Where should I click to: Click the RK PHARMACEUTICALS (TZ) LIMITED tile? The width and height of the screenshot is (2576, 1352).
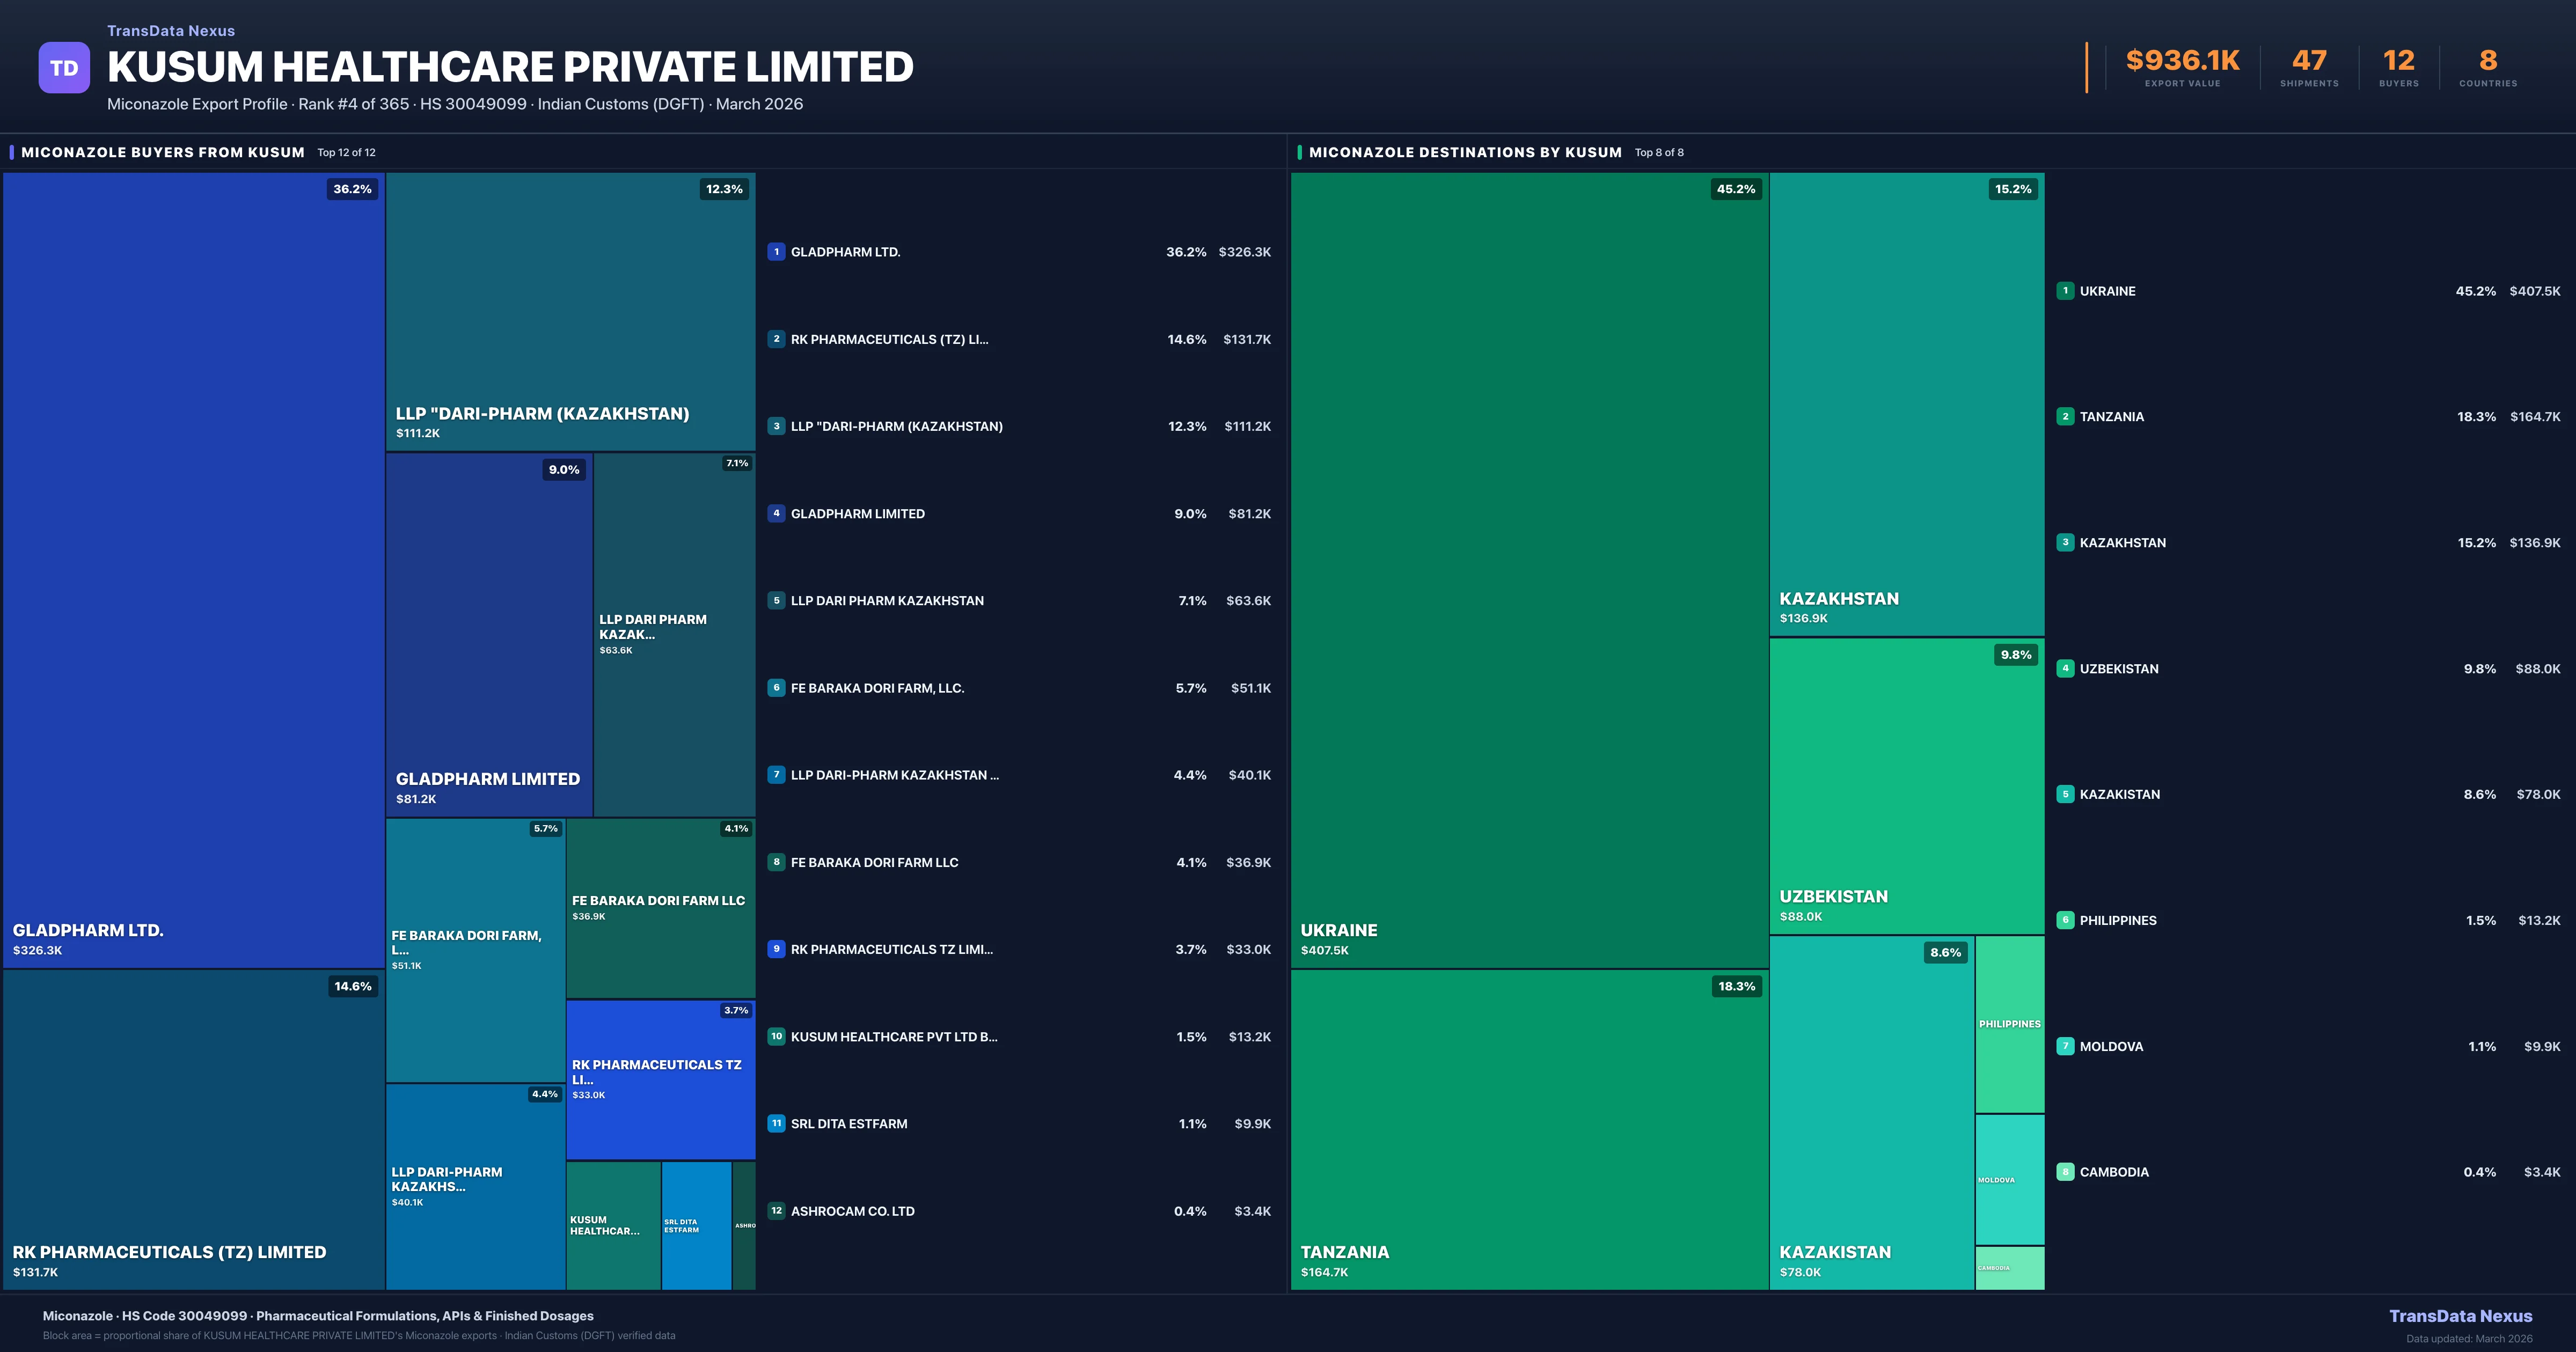193,1130
